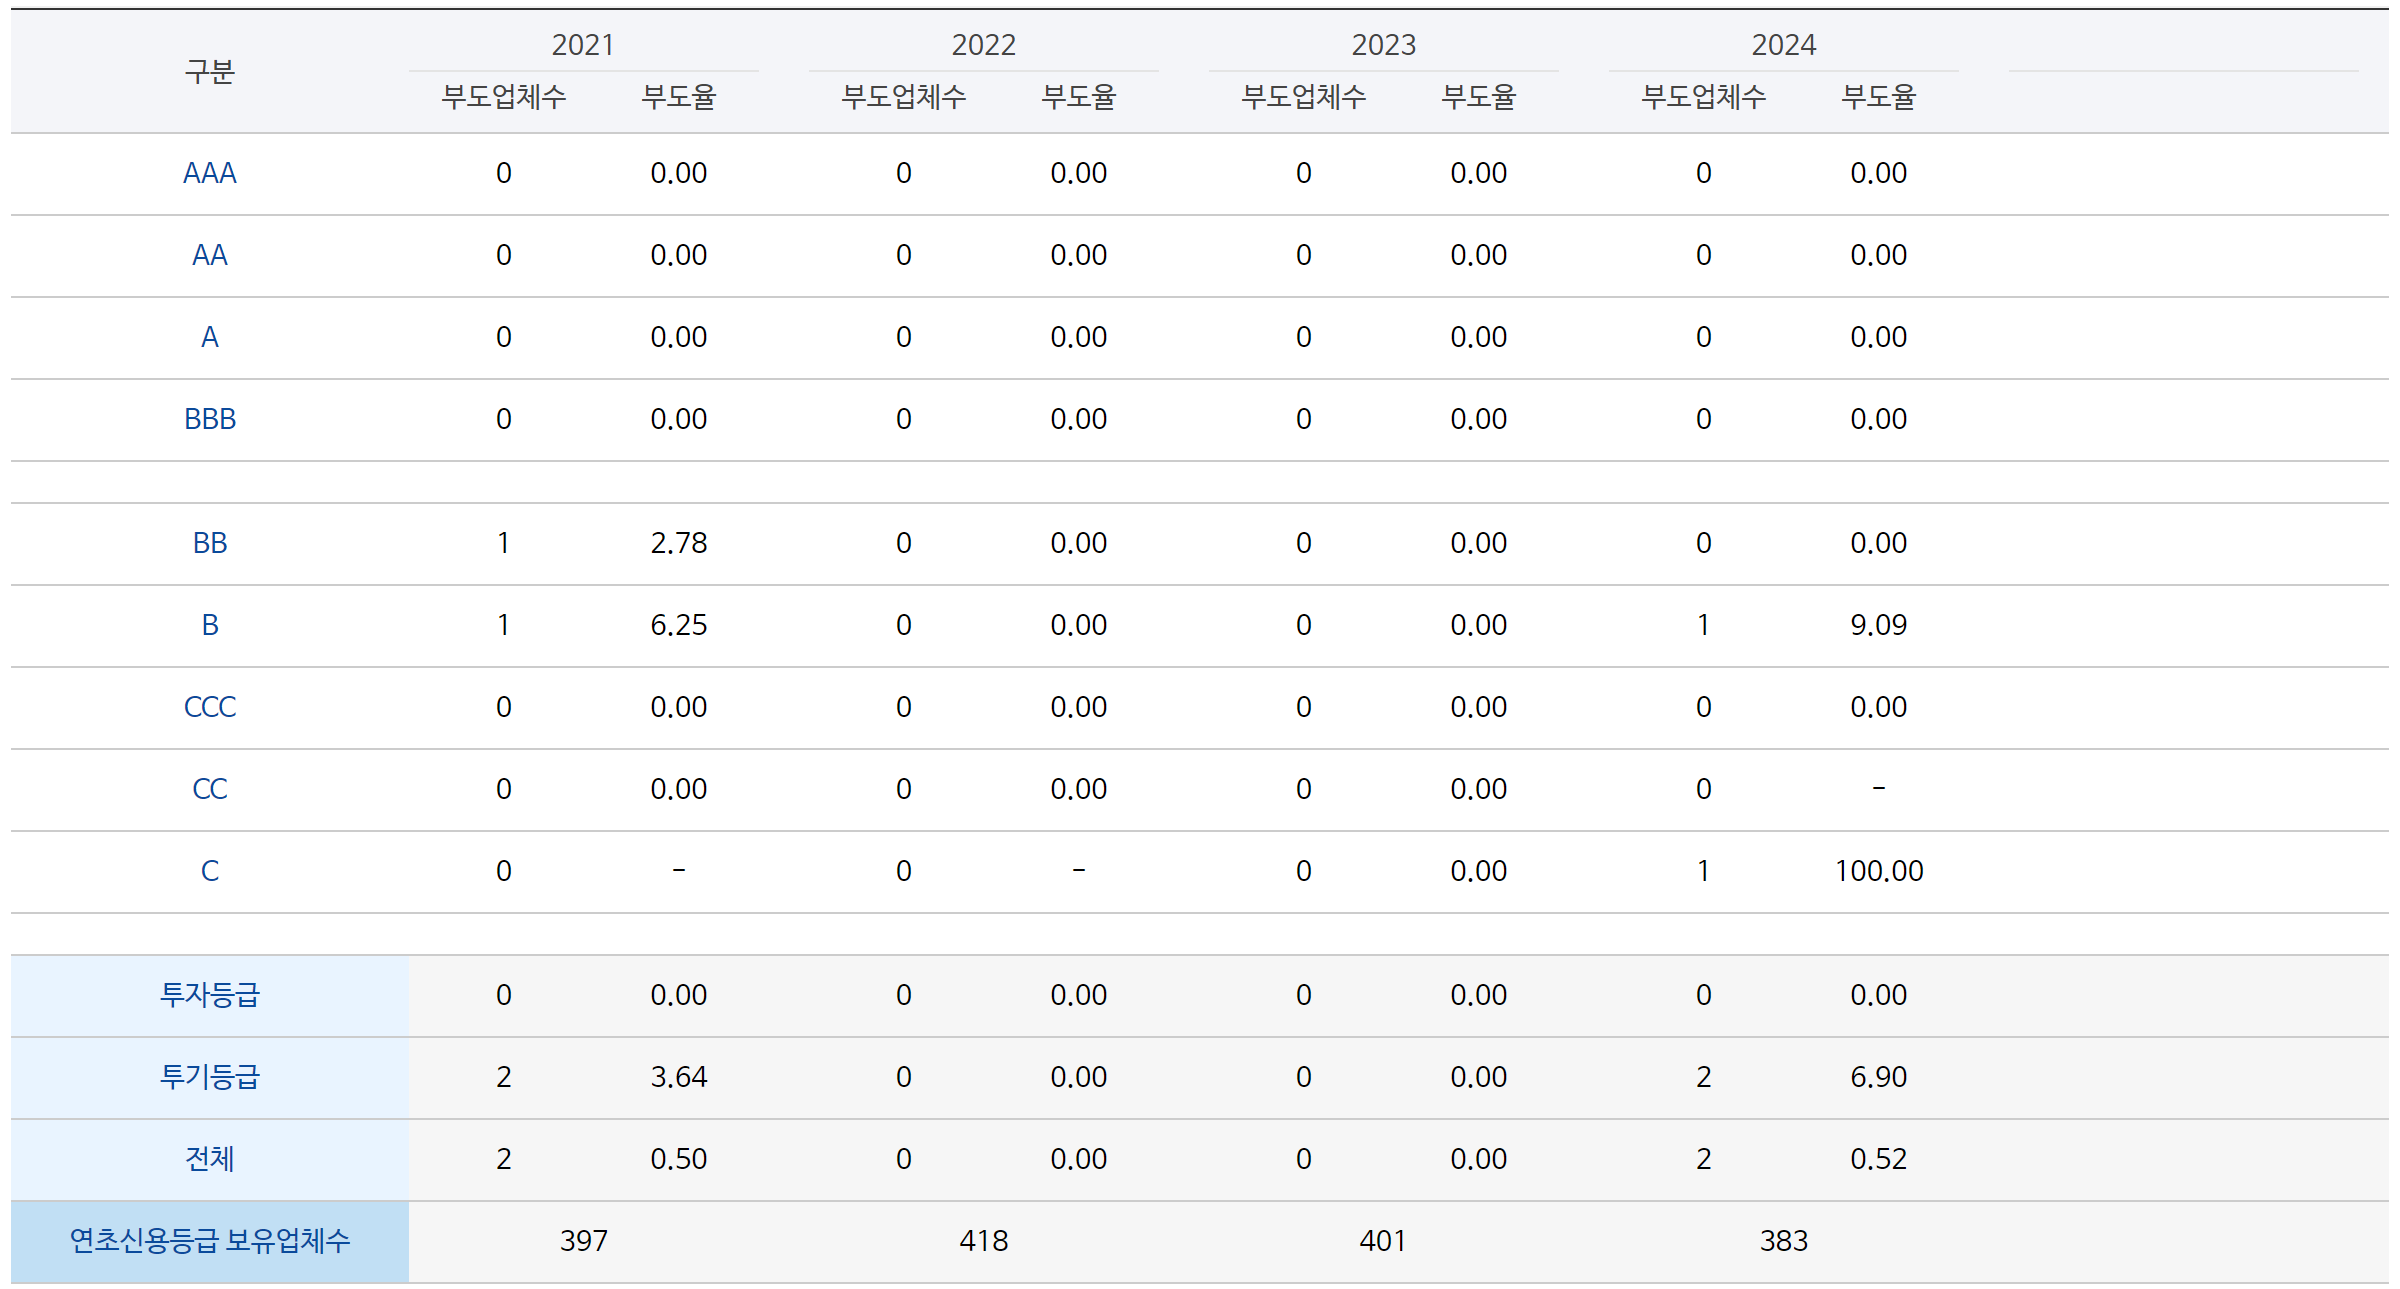Click the 연초신용등급 보유업체수 label

tap(209, 1241)
